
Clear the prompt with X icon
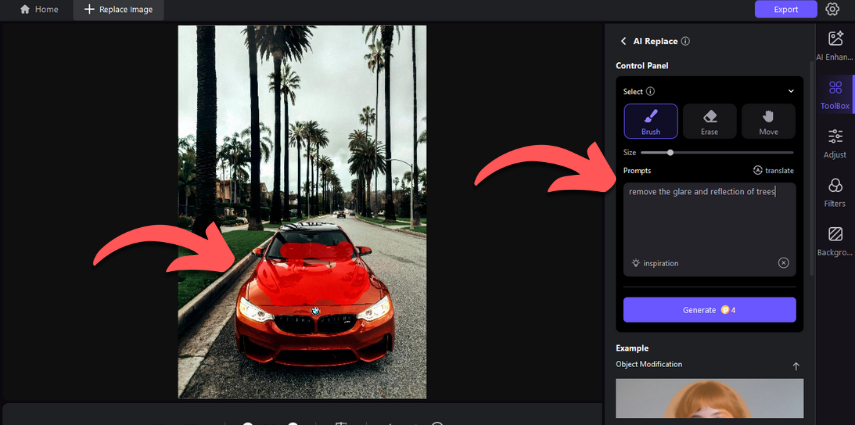tap(783, 264)
